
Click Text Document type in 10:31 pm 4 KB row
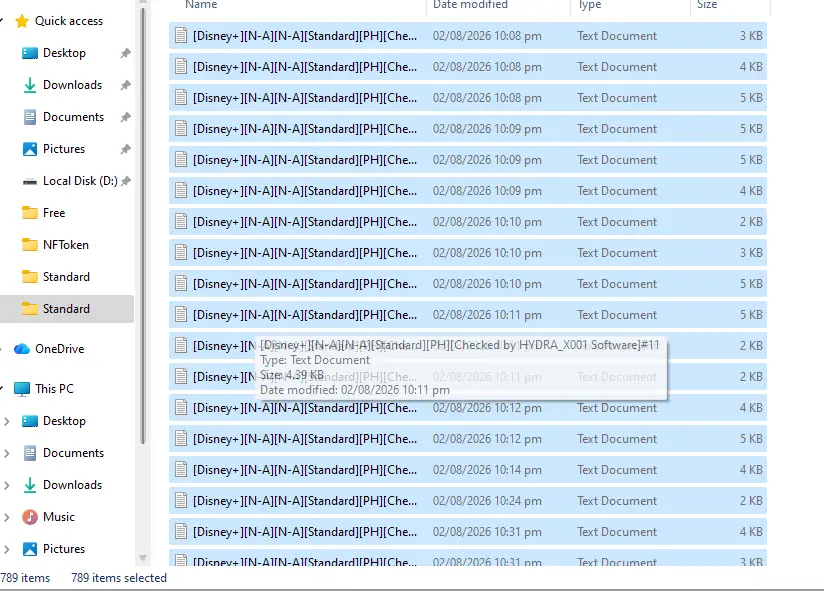(x=617, y=532)
